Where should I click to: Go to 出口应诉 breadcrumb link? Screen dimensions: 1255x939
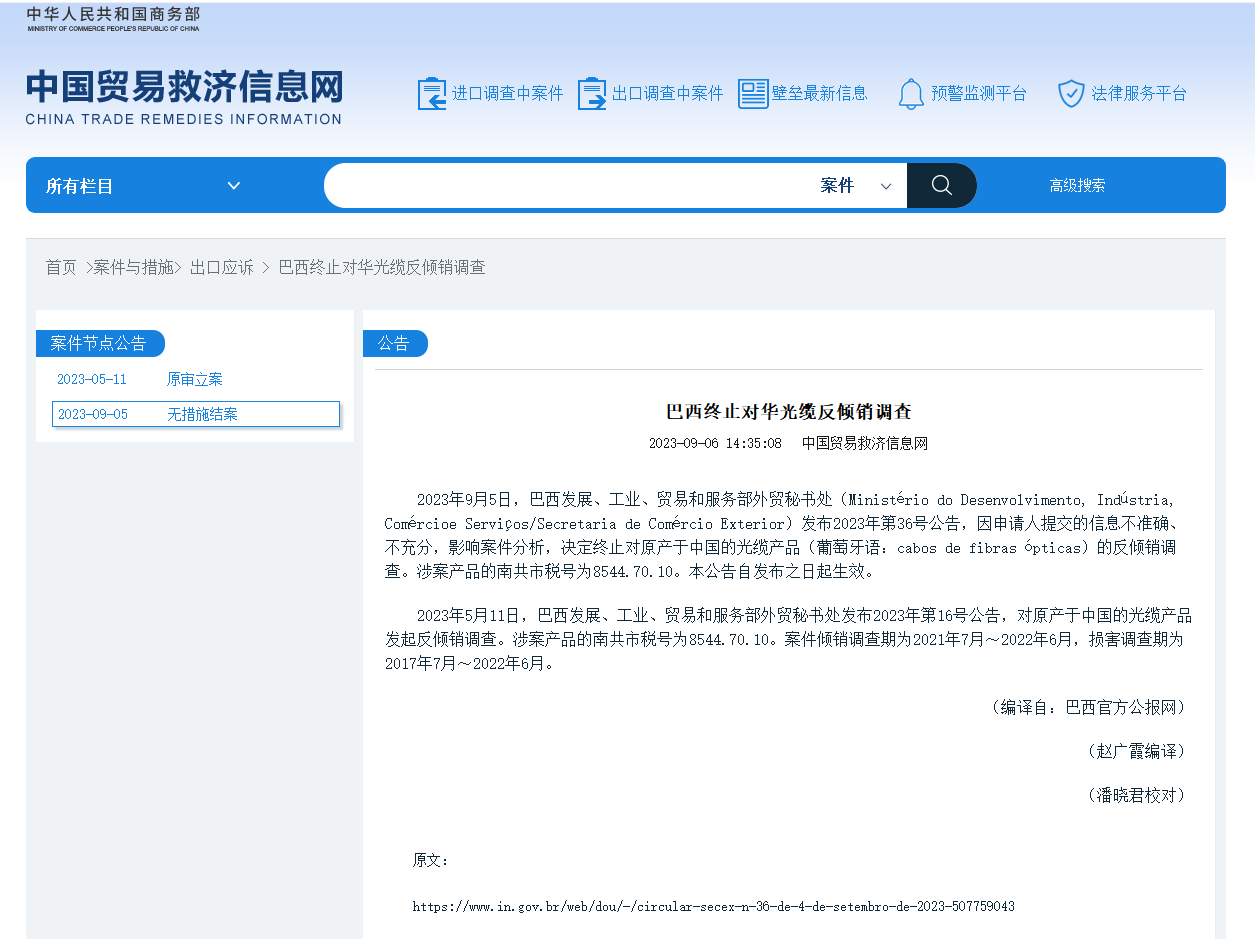(222, 267)
